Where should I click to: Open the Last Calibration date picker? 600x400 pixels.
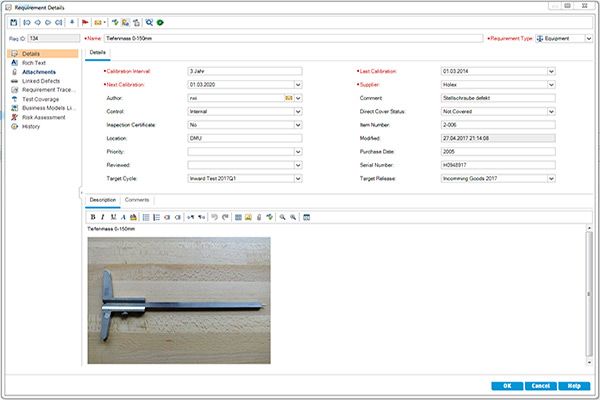coord(550,71)
